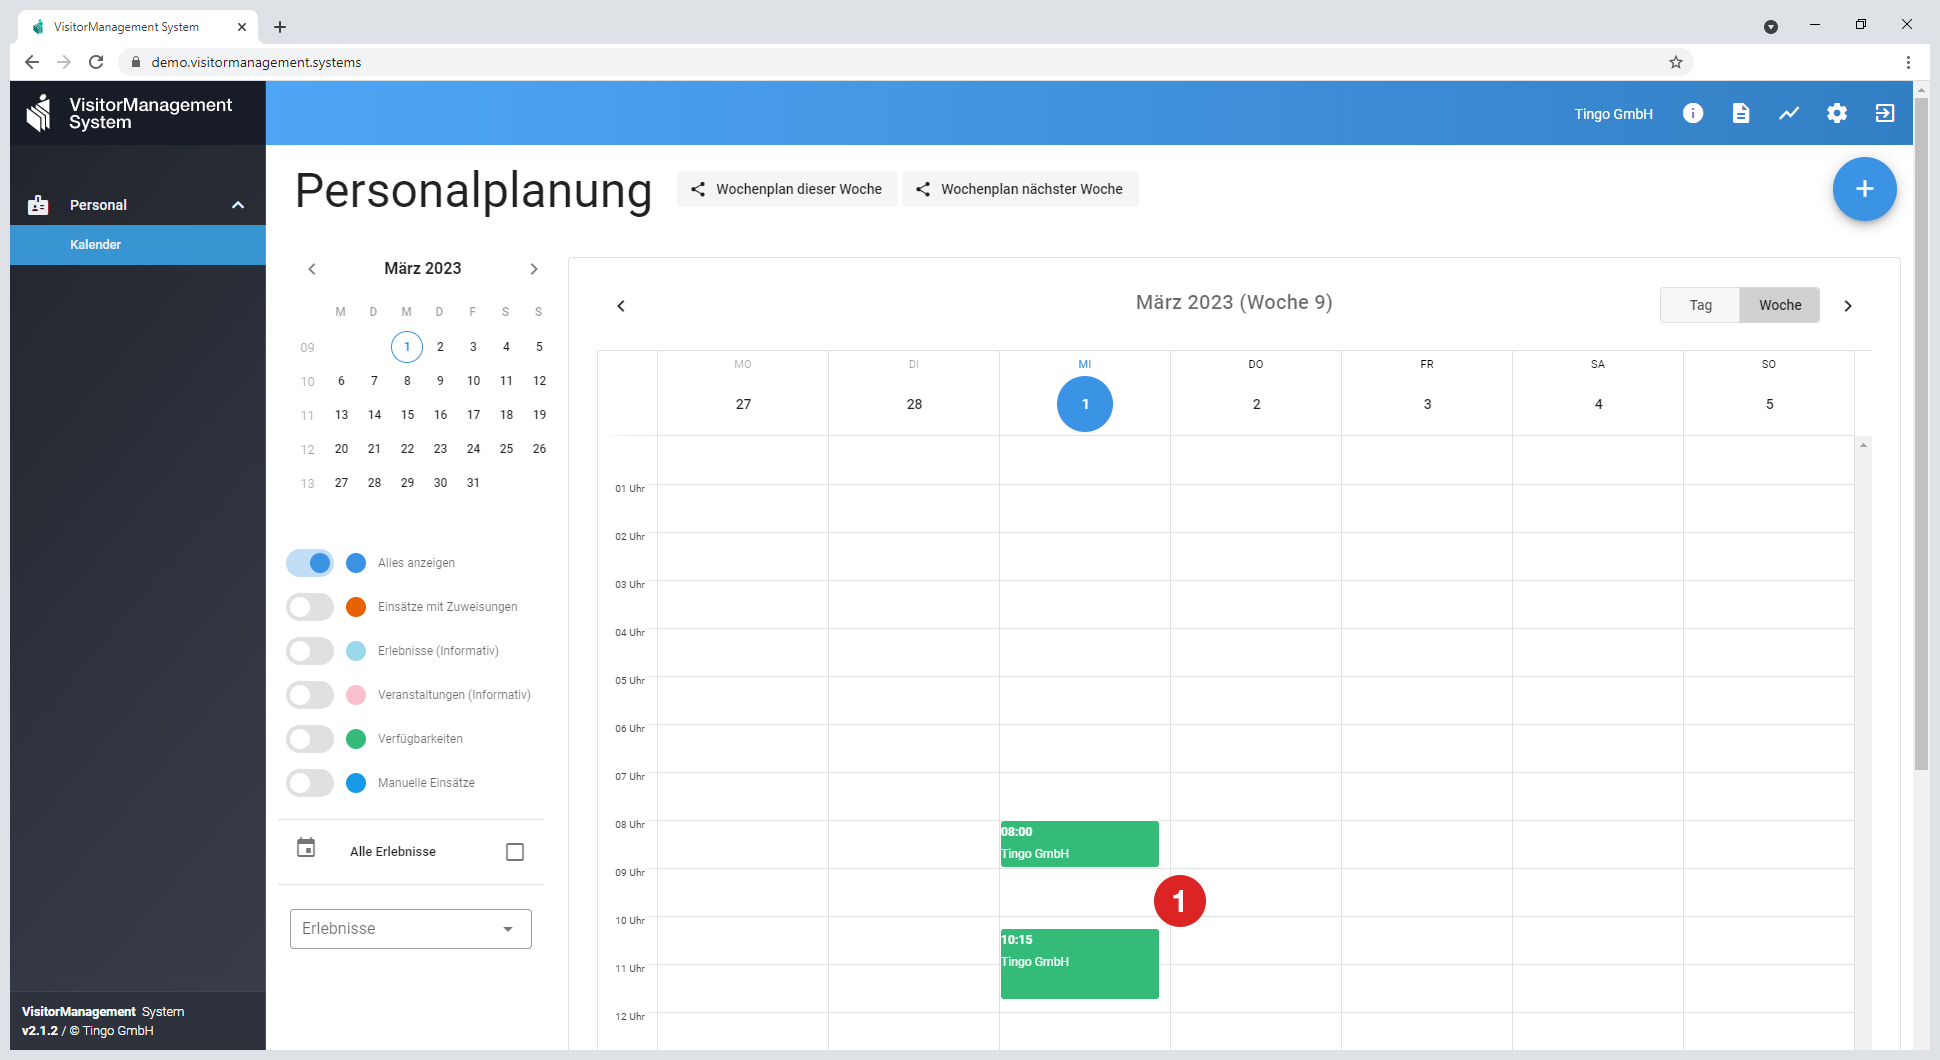Click the logout icon in header
Image resolution: width=1940 pixels, height=1060 pixels.
point(1884,113)
